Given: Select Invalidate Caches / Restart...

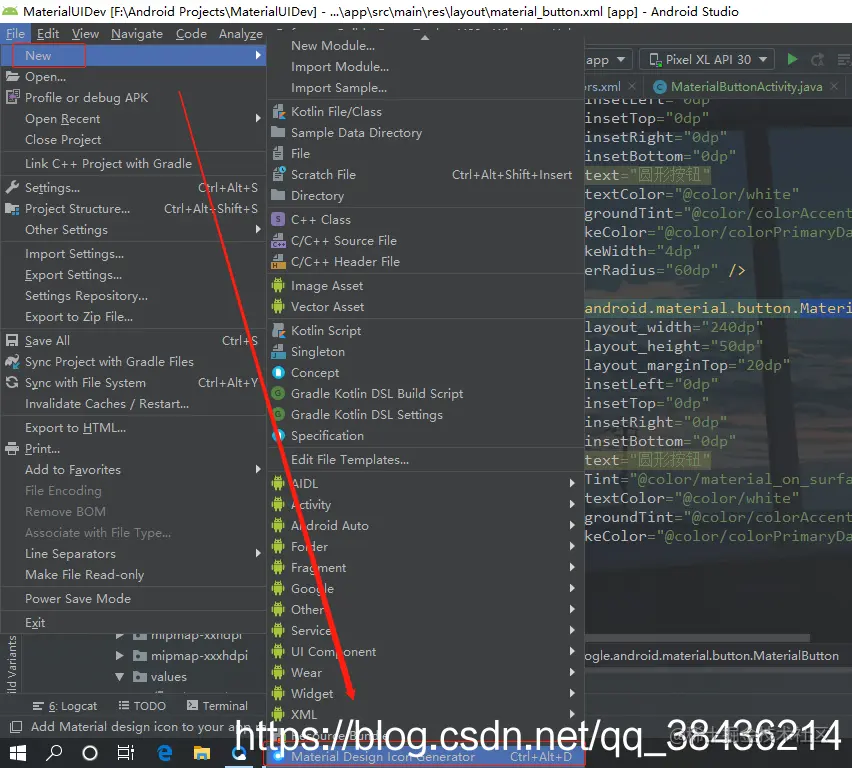Looking at the screenshot, I should point(133,404).
